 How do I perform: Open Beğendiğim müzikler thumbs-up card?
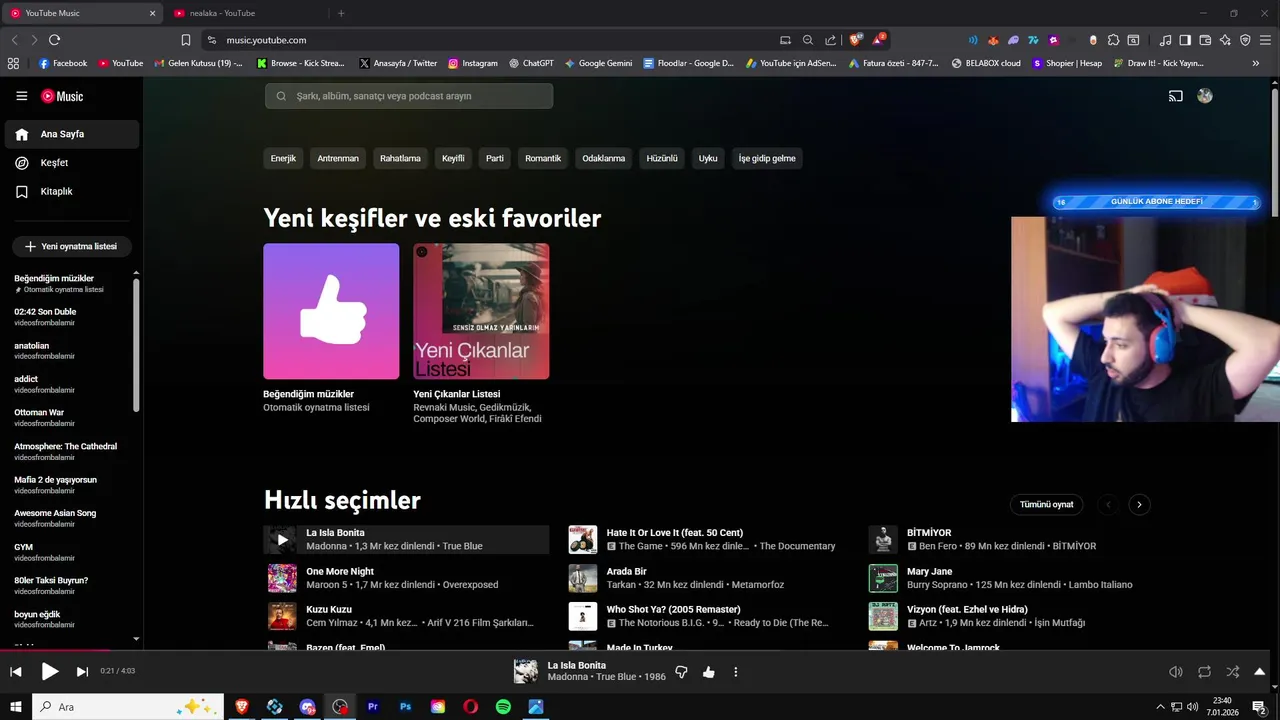331,311
